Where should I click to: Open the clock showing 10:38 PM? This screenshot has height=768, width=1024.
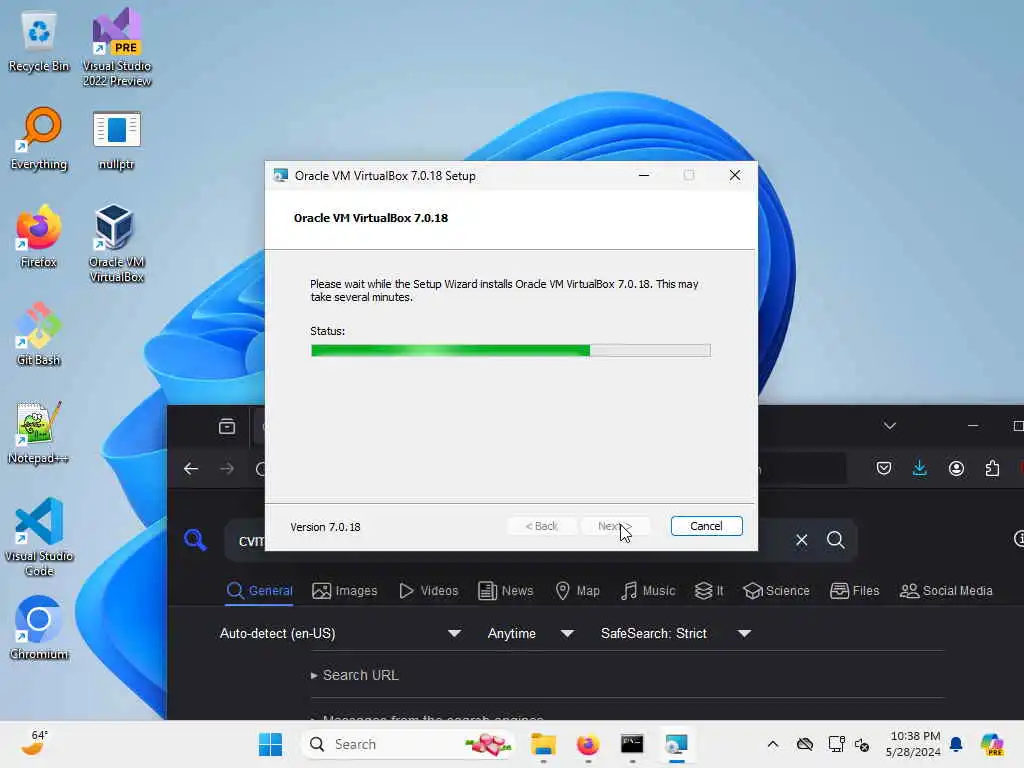tap(913, 744)
